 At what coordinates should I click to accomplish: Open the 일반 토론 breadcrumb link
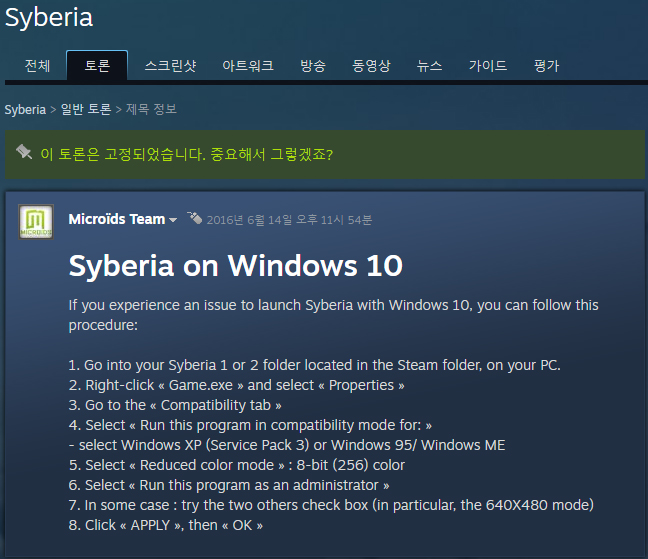point(86,109)
